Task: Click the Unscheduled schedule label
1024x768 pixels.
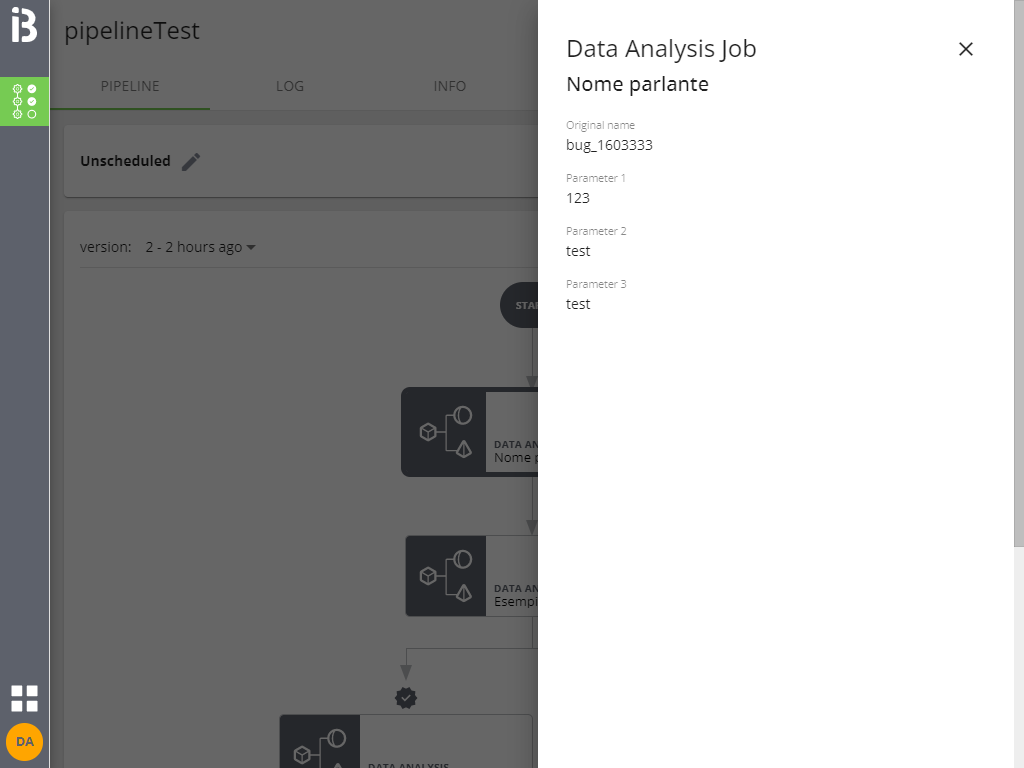Action: (124, 161)
